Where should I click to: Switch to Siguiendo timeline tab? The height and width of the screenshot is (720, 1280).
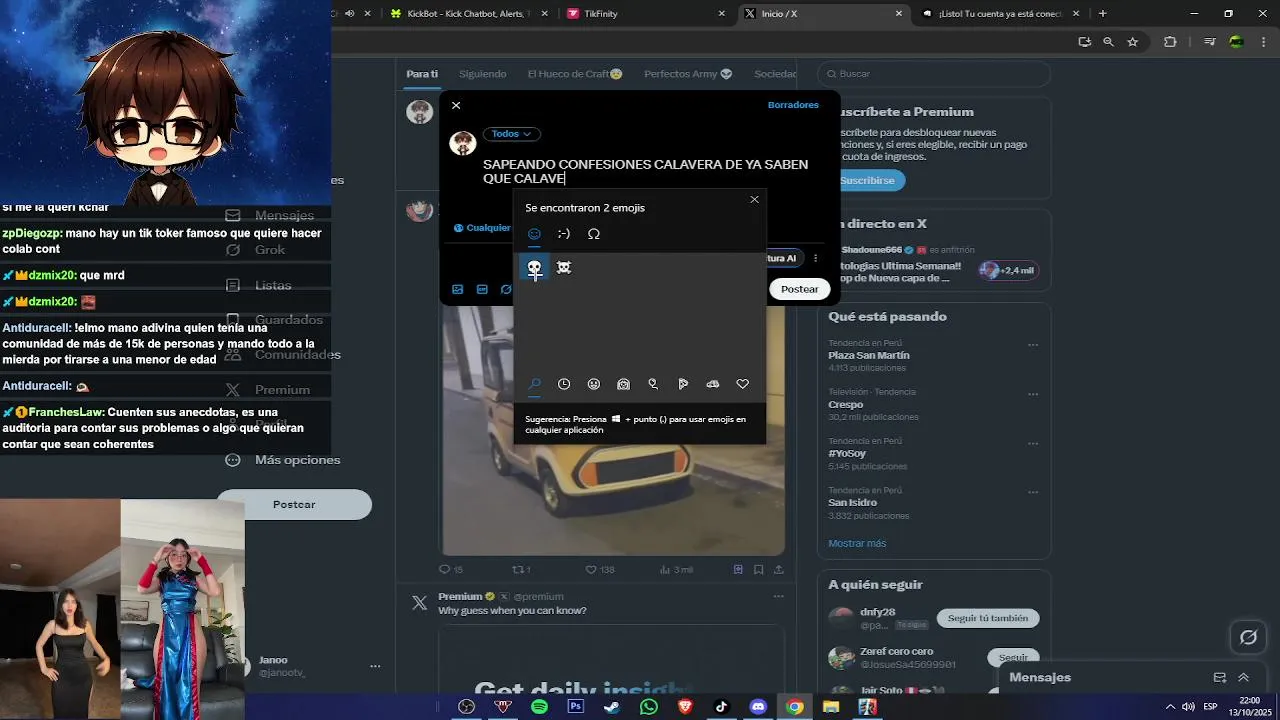point(483,74)
